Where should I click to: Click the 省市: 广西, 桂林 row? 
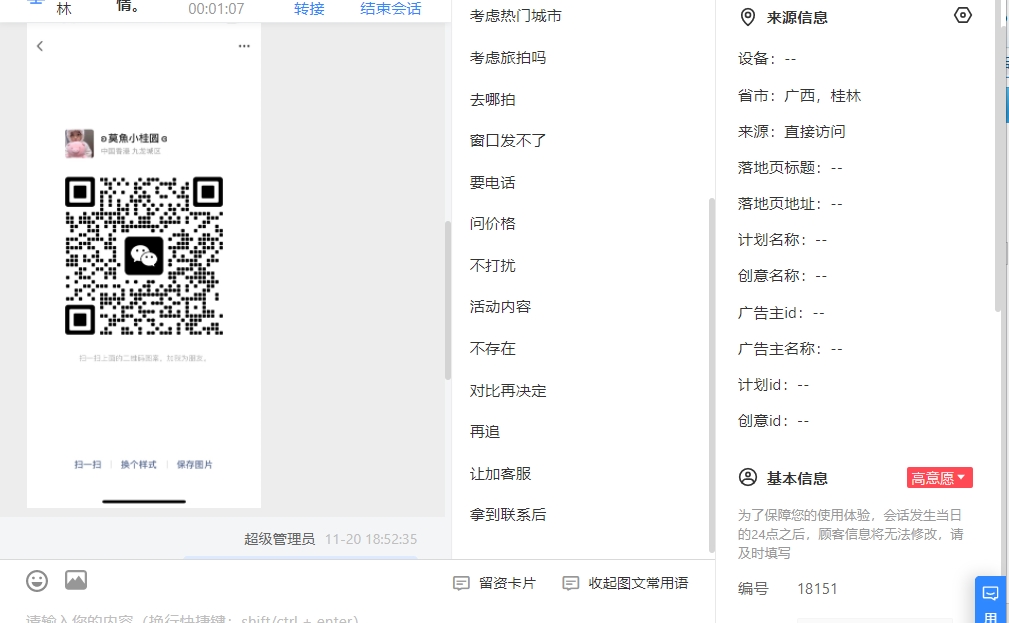point(799,96)
